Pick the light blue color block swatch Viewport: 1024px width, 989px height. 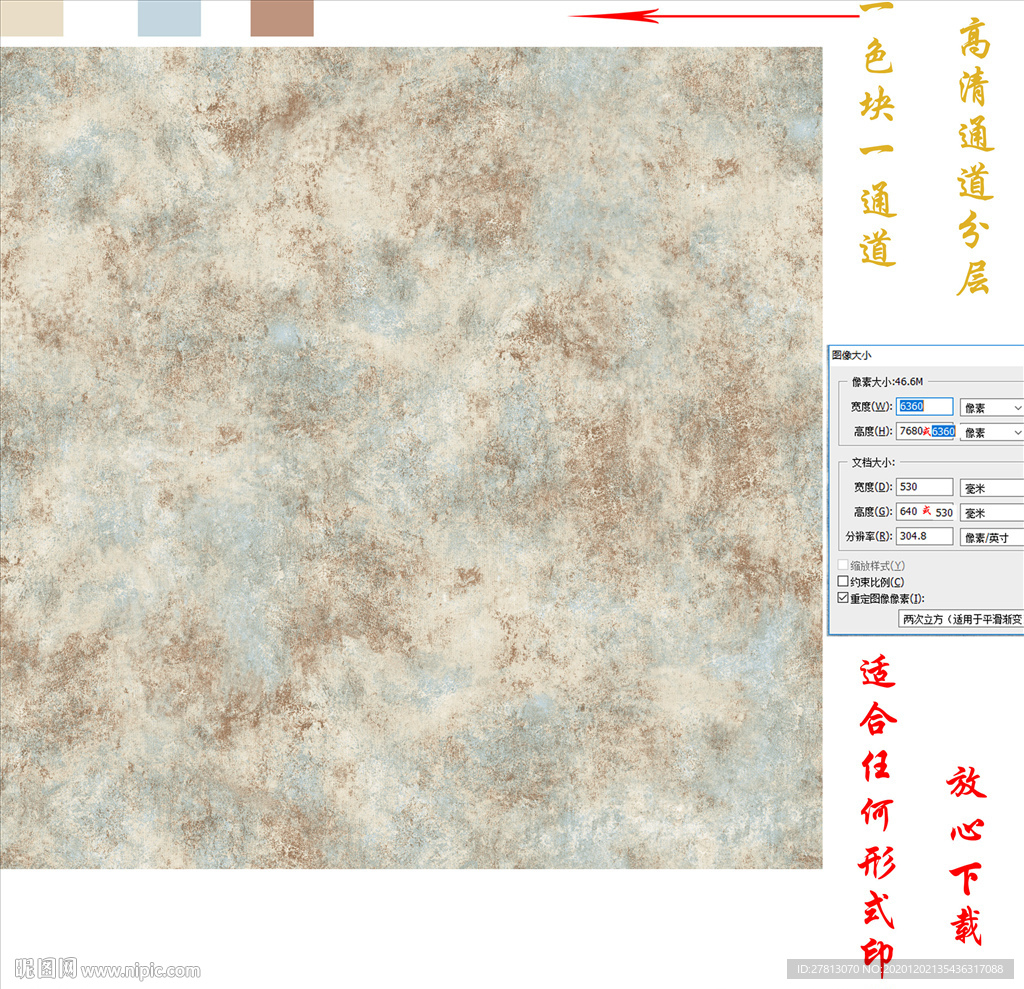(169, 18)
